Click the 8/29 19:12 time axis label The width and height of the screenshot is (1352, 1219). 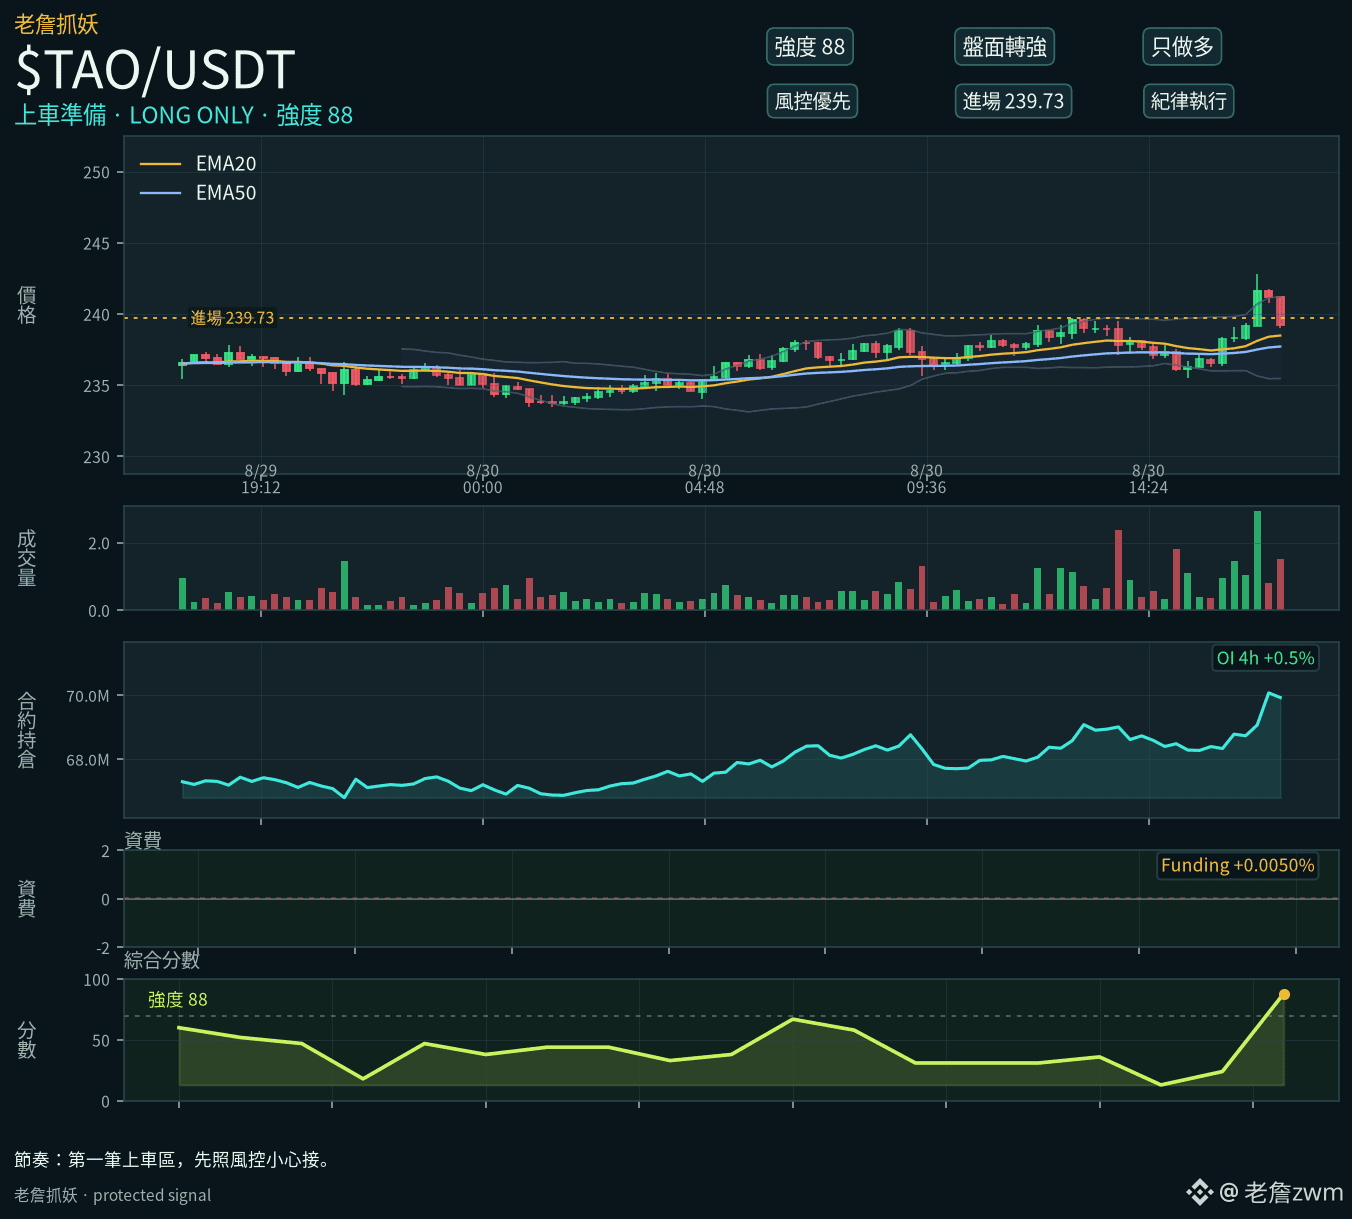261,479
